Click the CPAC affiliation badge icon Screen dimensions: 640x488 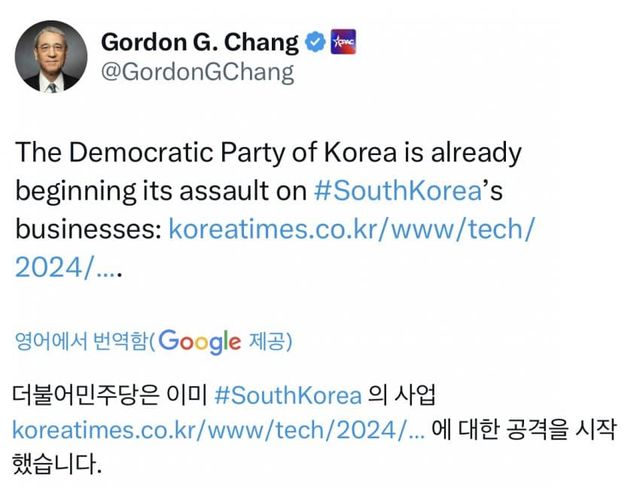pyautogui.click(x=343, y=43)
